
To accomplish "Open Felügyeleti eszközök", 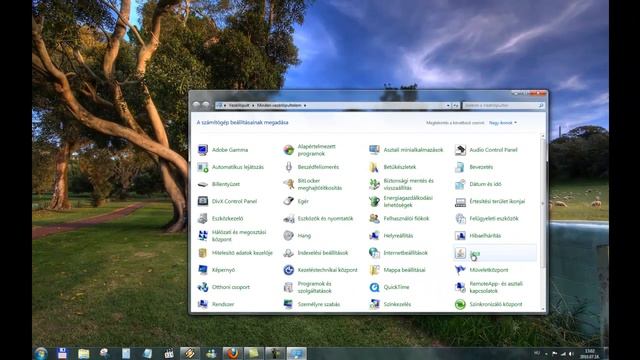I will [487, 218].
